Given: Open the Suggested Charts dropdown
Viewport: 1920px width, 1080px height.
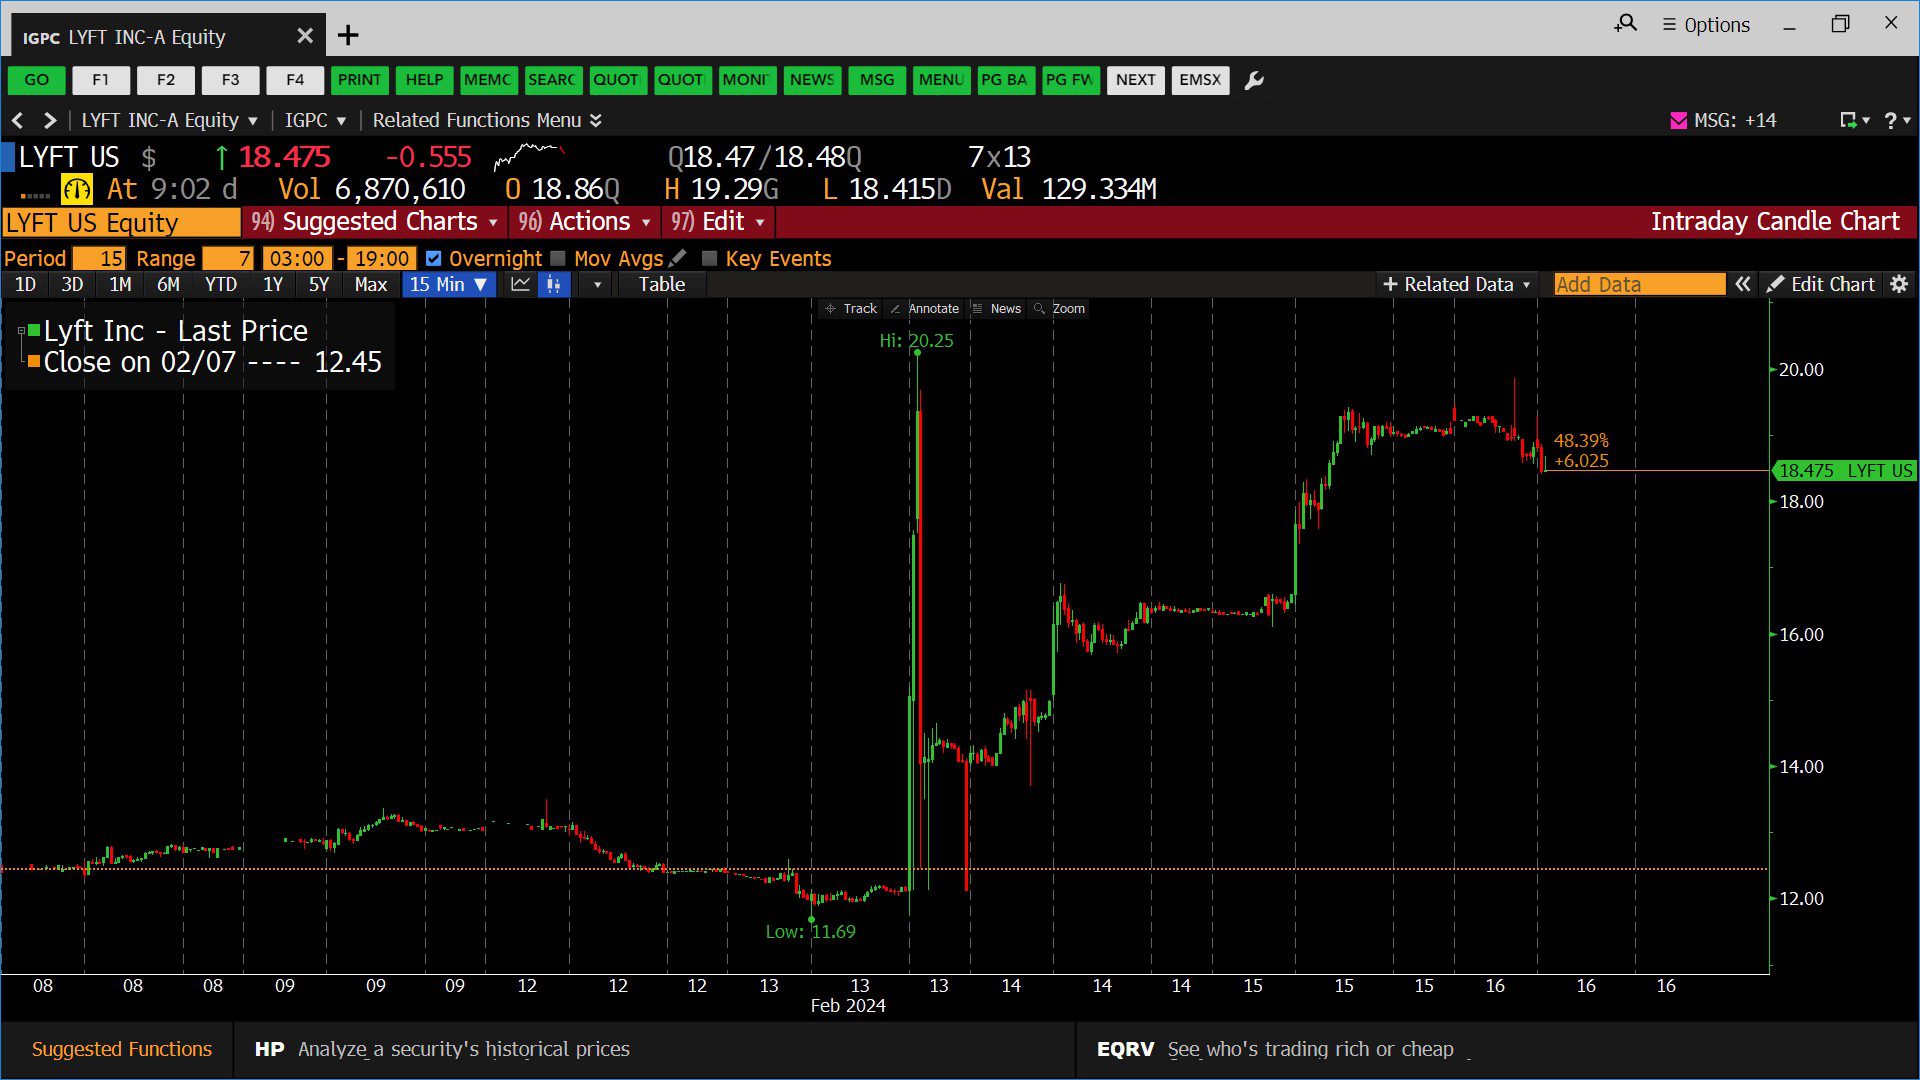Looking at the screenshot, I should pyautogui.click(x=375, y=222).
